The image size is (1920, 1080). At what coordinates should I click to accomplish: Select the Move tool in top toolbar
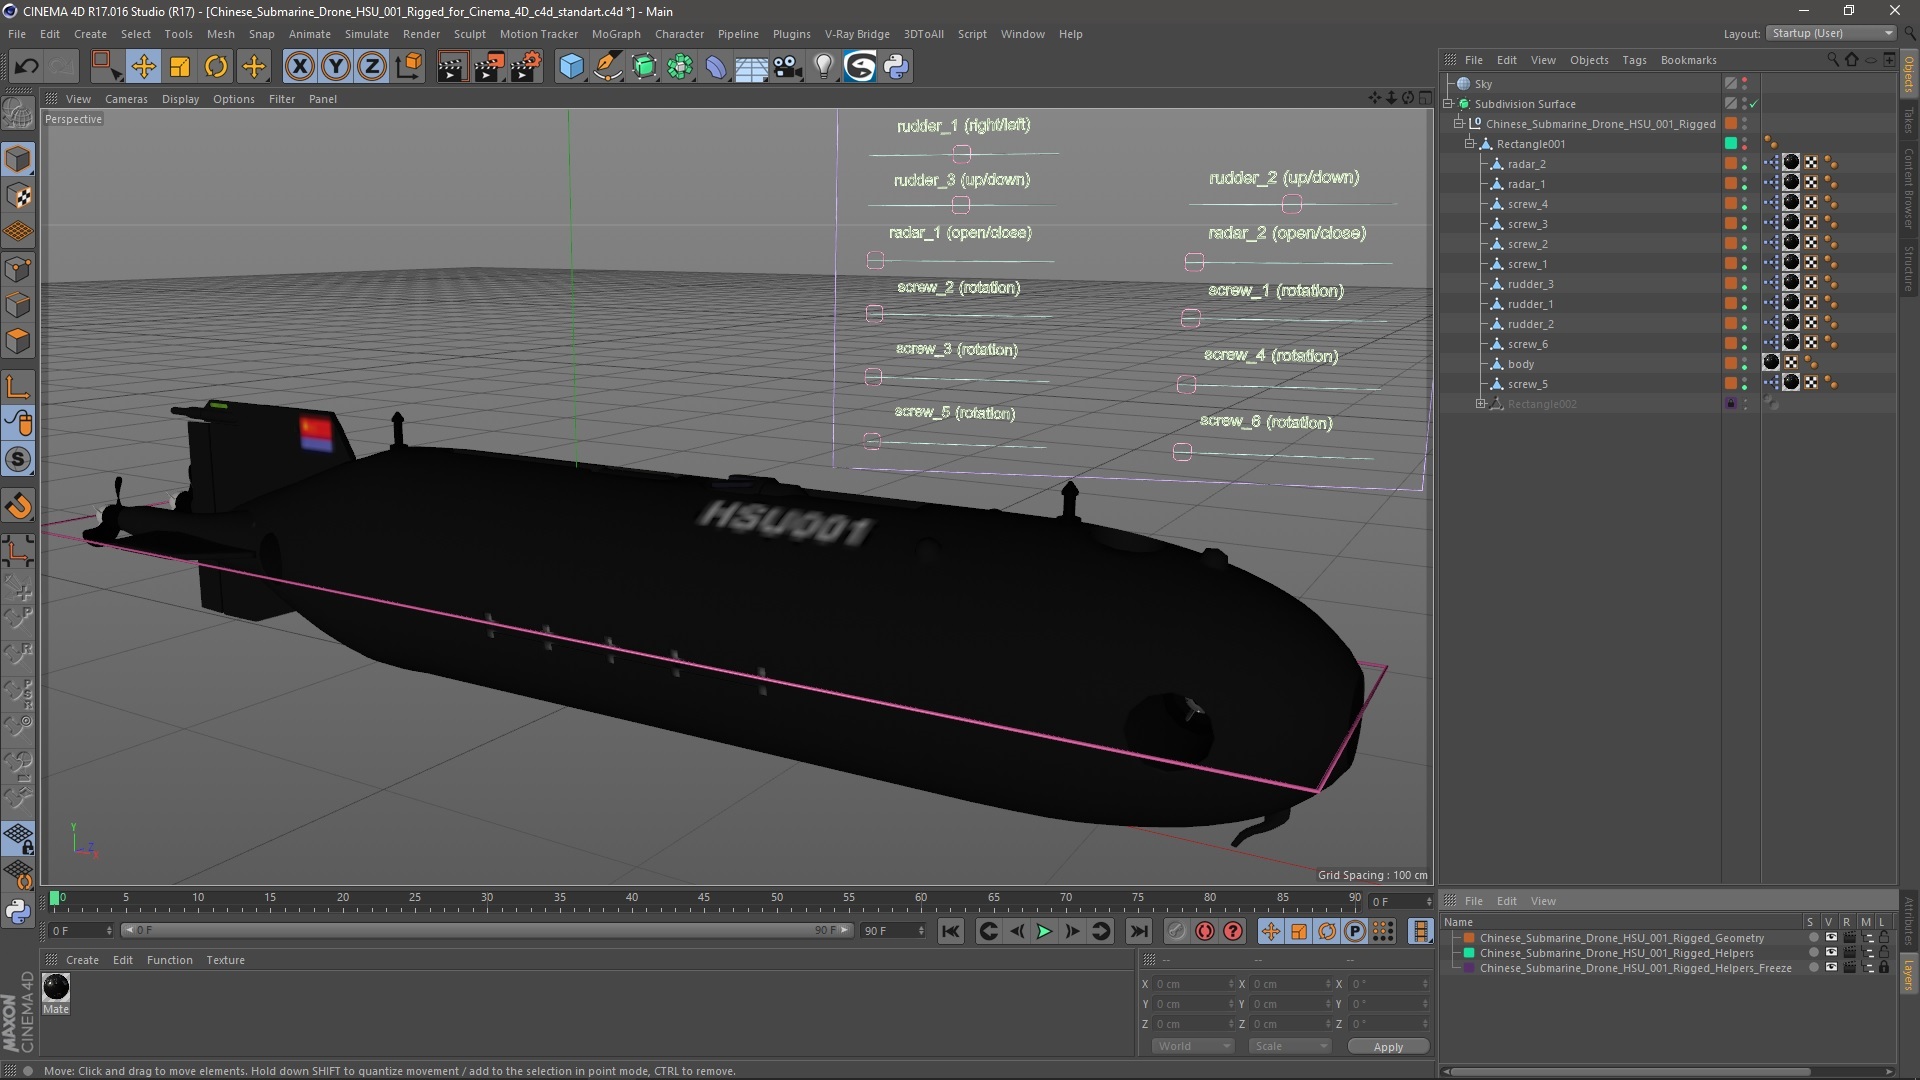pyautogui.click(x=143, y=67)
